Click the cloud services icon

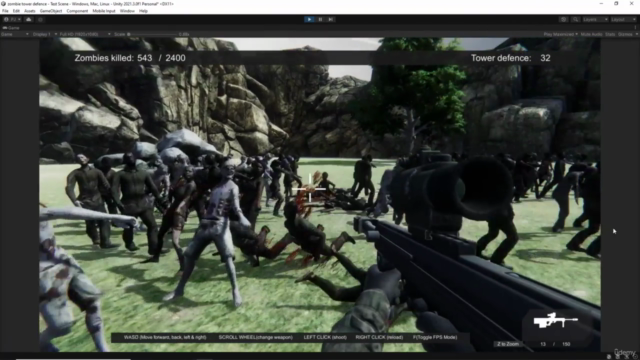click(29, 19)
